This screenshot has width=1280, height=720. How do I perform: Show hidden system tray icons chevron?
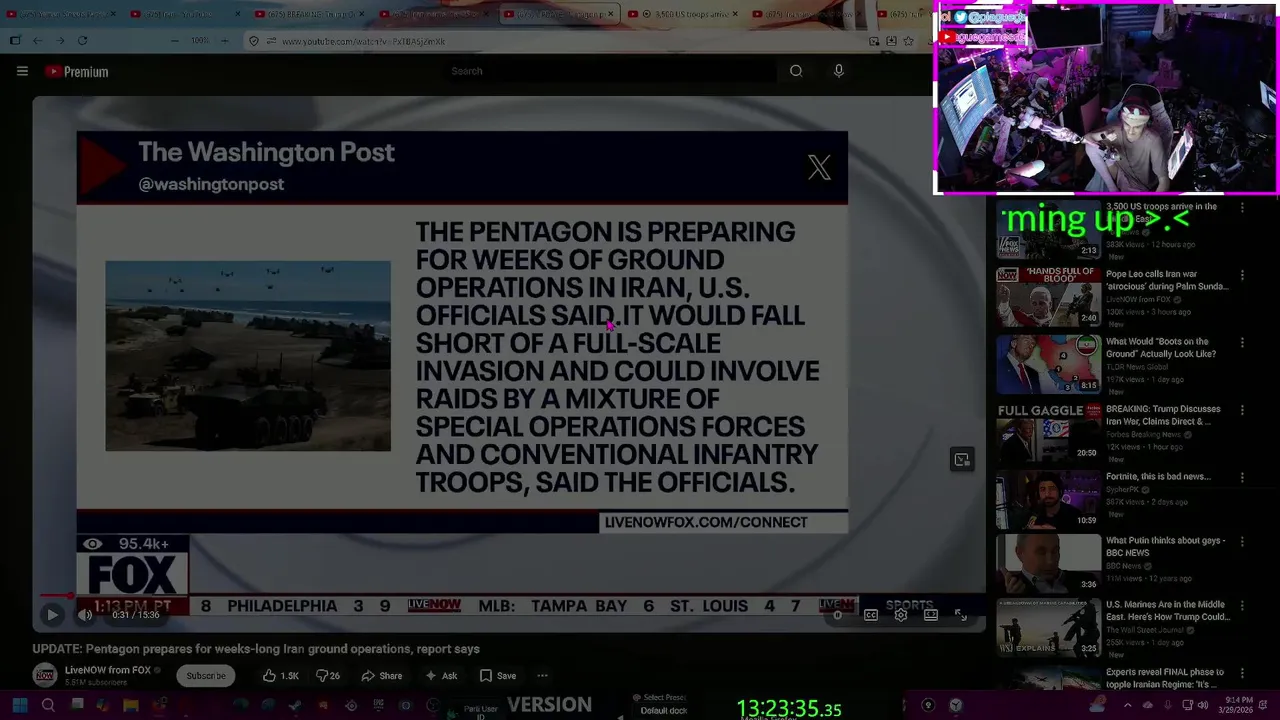click(1128, 705)
